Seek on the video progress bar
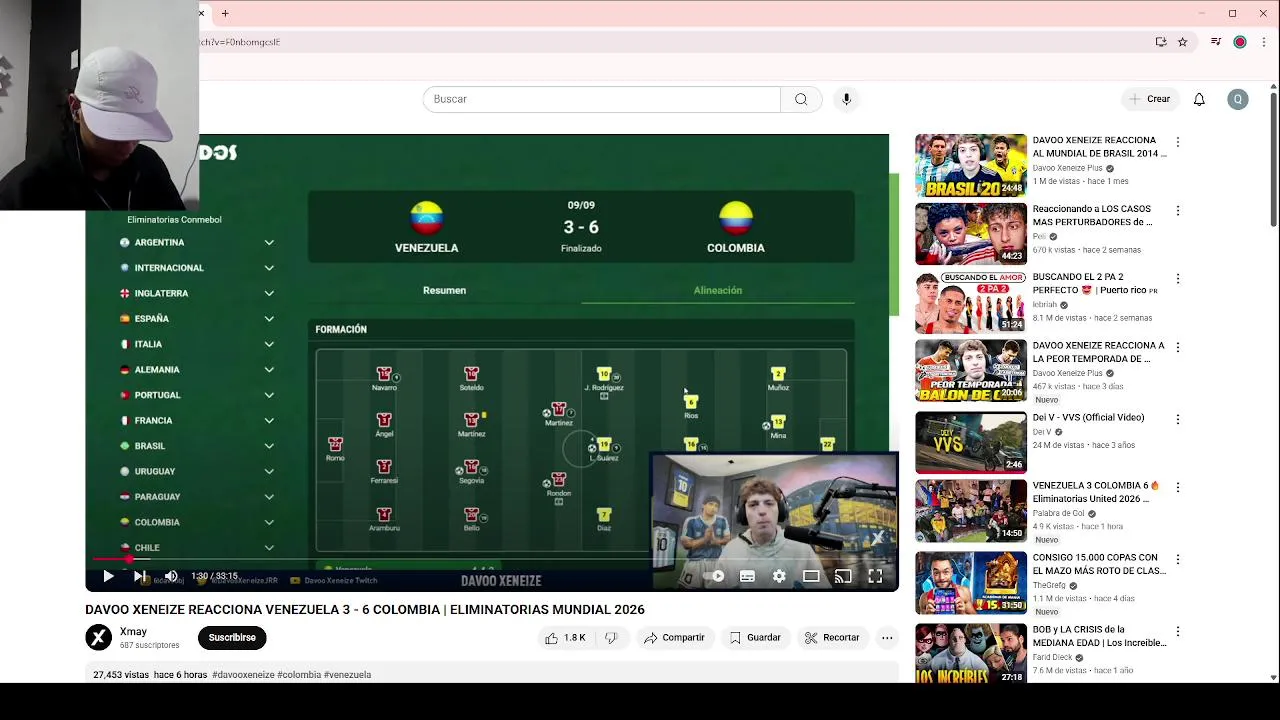1280x720 pixels. pyautogui.click(x=492, y=560)
